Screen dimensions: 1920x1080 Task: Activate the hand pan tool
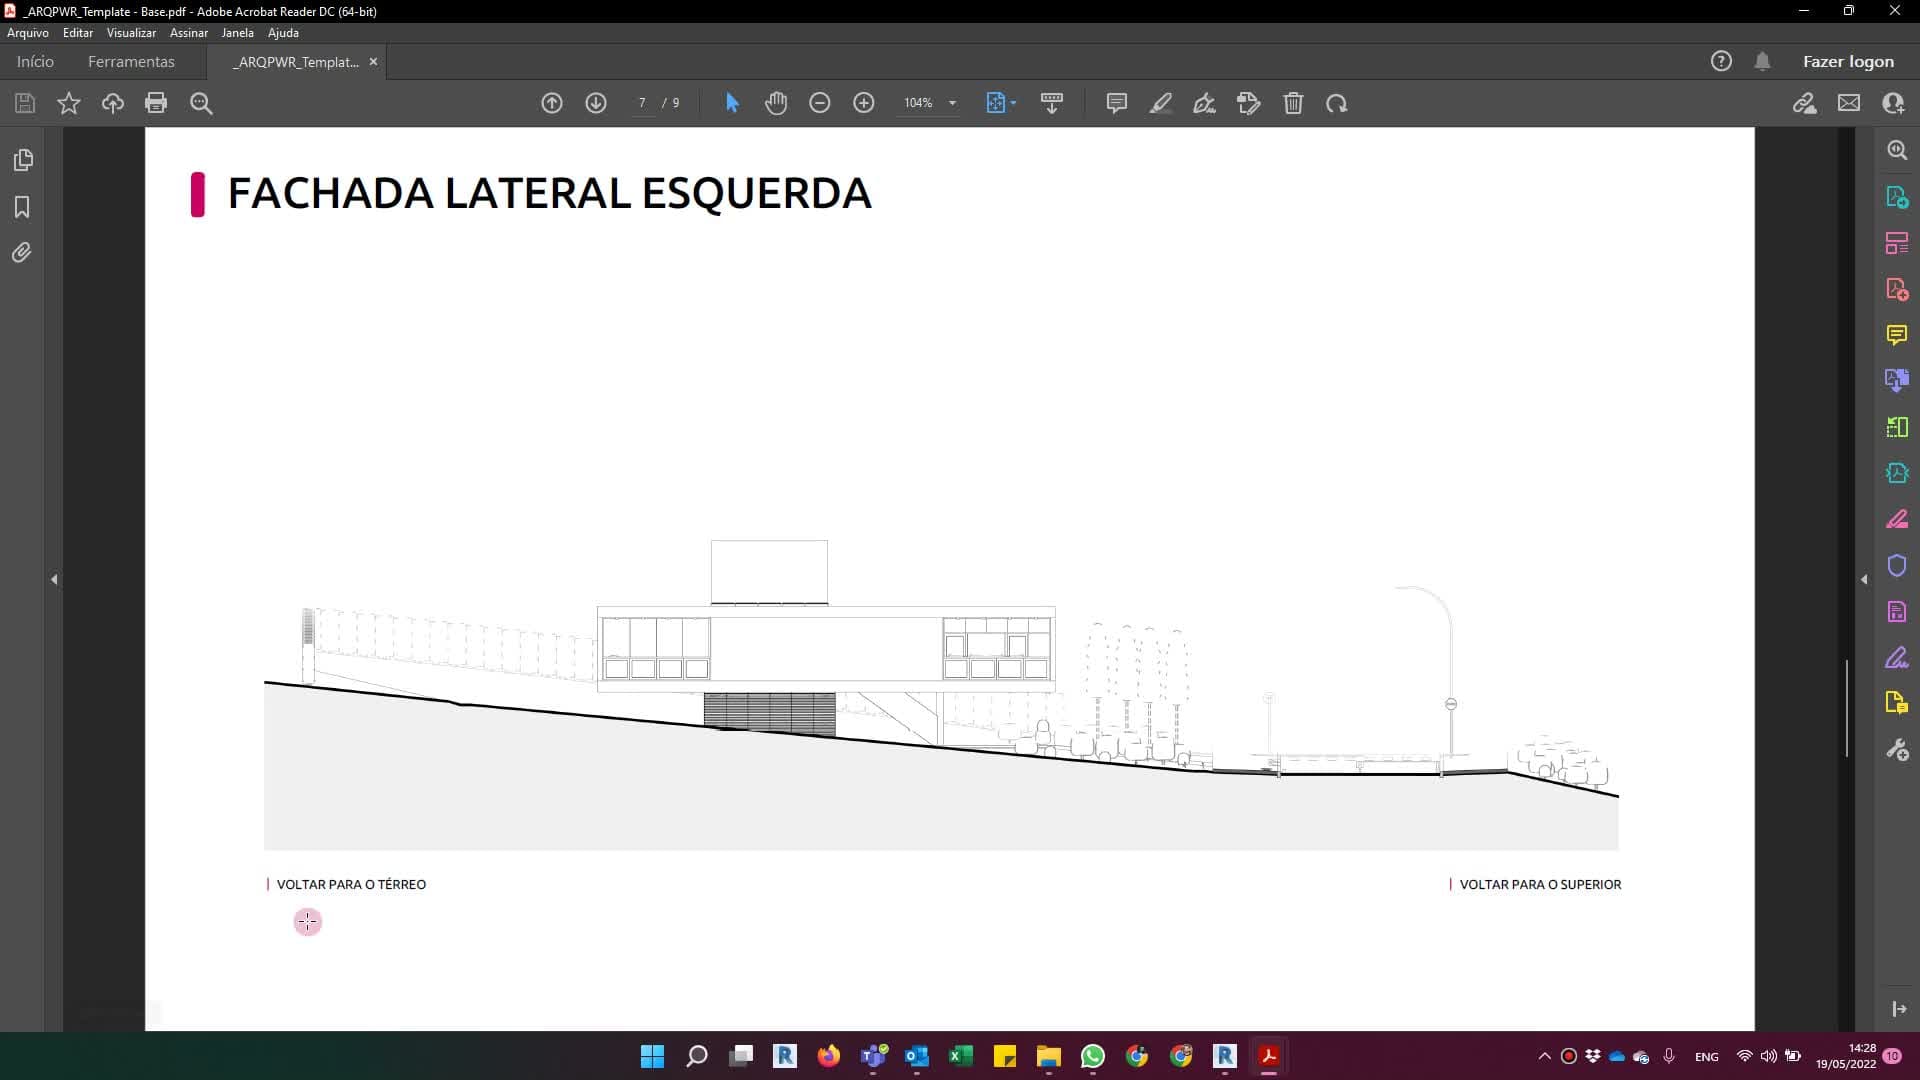pos(776,103)
